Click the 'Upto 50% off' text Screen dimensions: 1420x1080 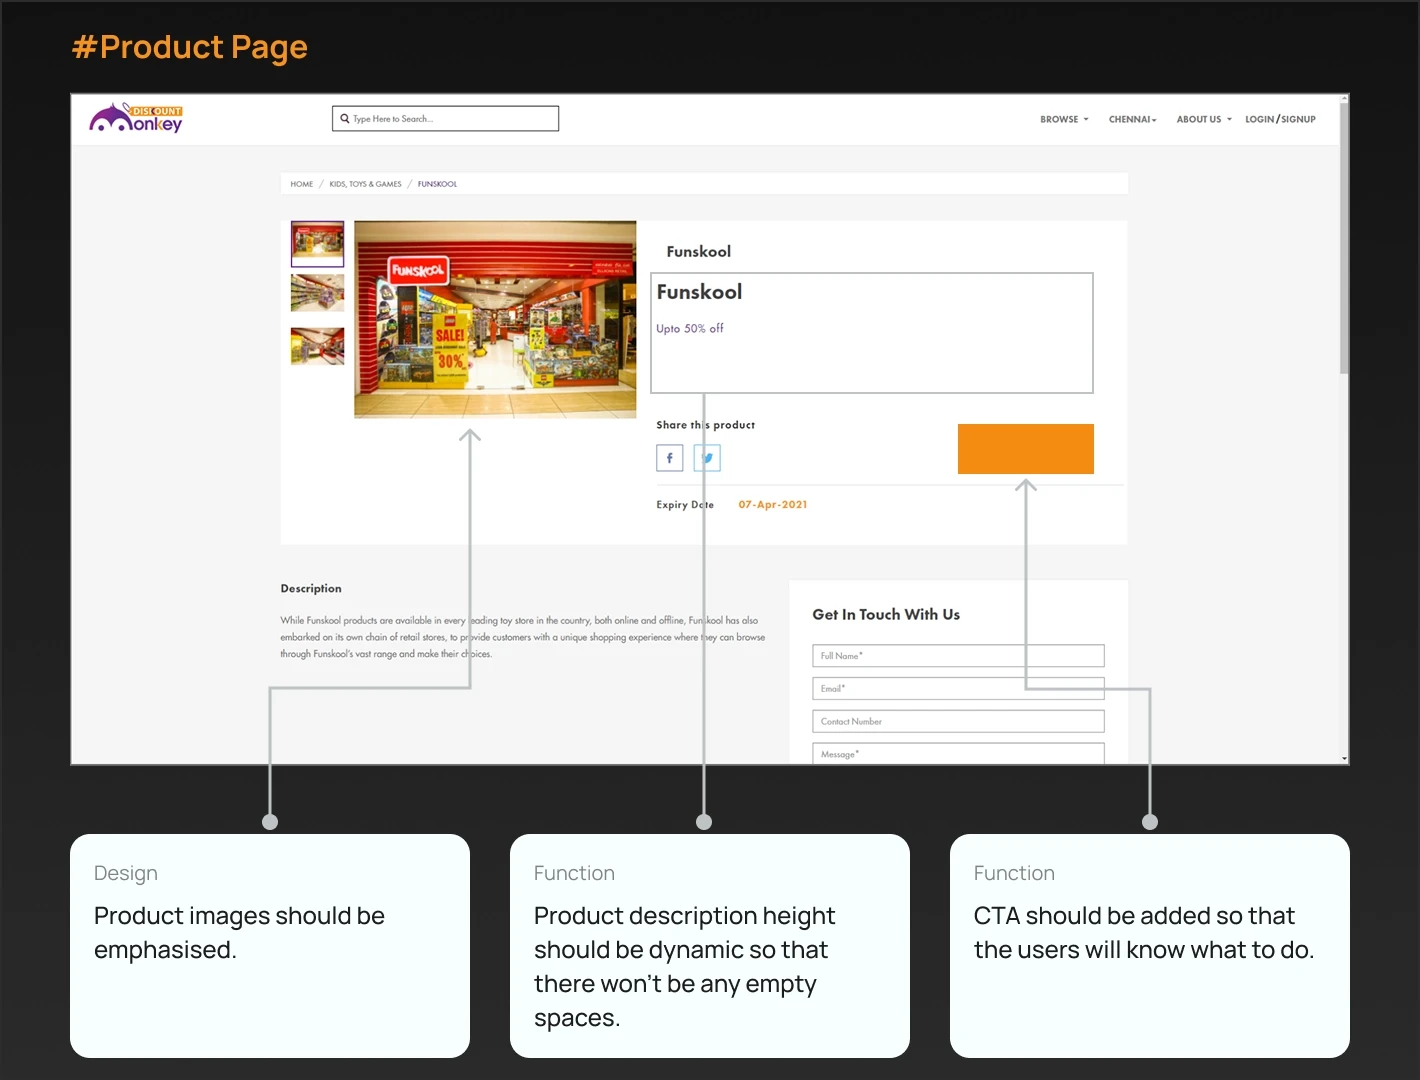tap(690, 328)
